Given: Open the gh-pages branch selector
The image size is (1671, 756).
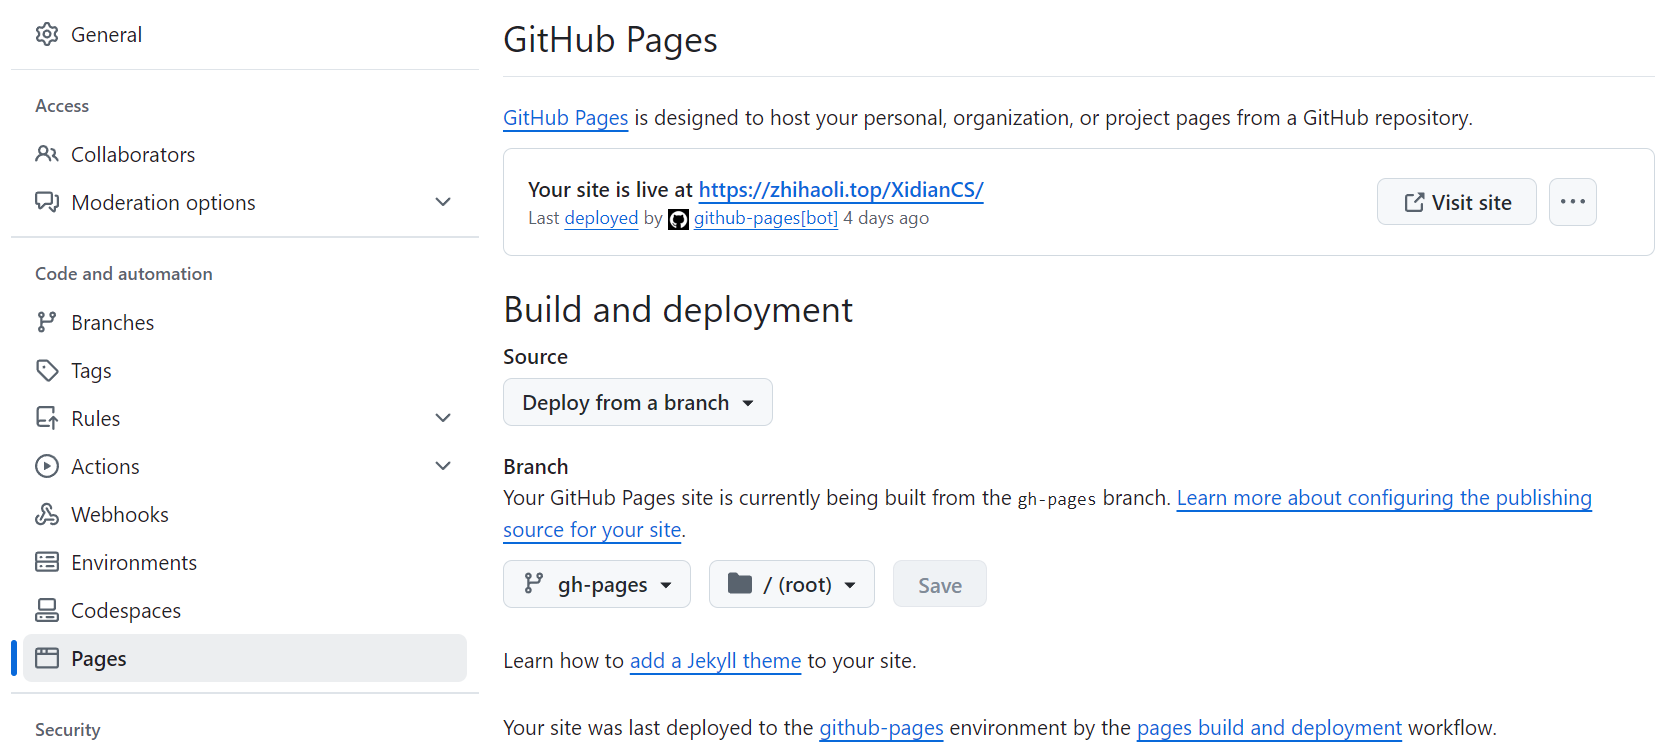Looking at the screenshot, I should (x=597, y=584).
